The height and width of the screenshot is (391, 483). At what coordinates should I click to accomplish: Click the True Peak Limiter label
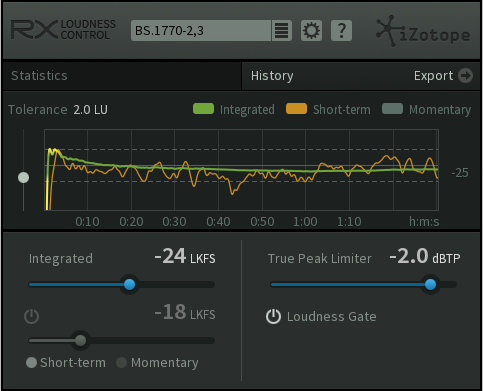tap(320, 259)
